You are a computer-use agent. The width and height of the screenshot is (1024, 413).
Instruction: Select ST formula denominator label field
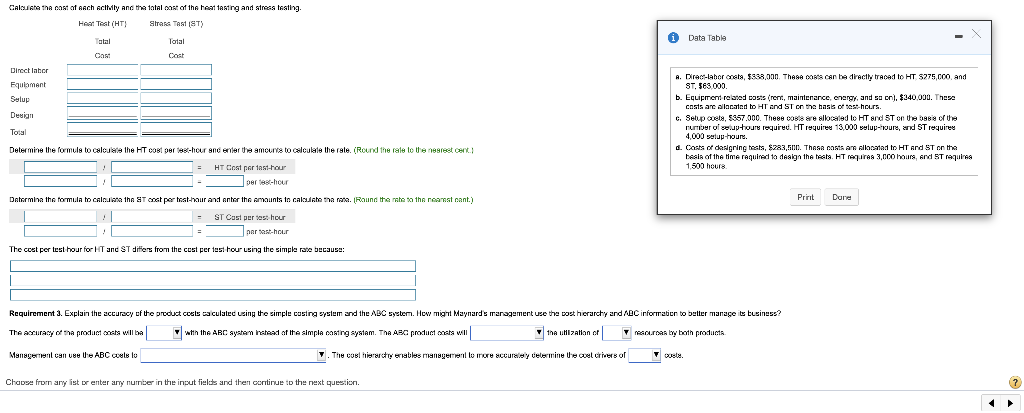tap(152, 216)
